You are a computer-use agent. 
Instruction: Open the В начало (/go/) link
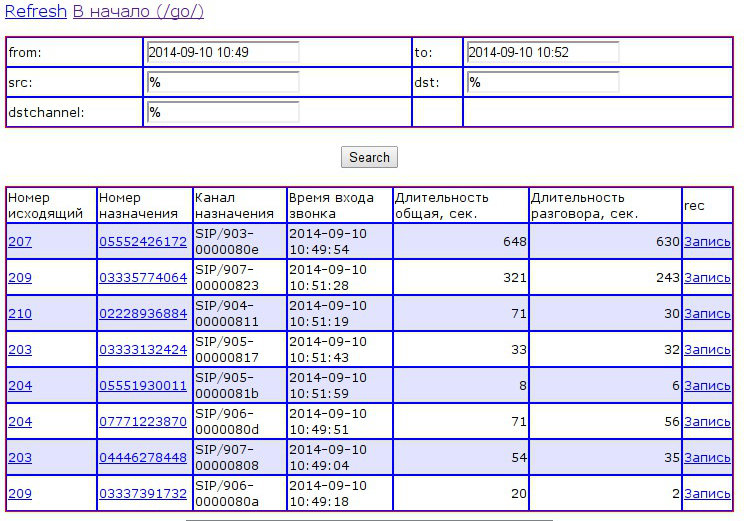(x=138, y=12)
